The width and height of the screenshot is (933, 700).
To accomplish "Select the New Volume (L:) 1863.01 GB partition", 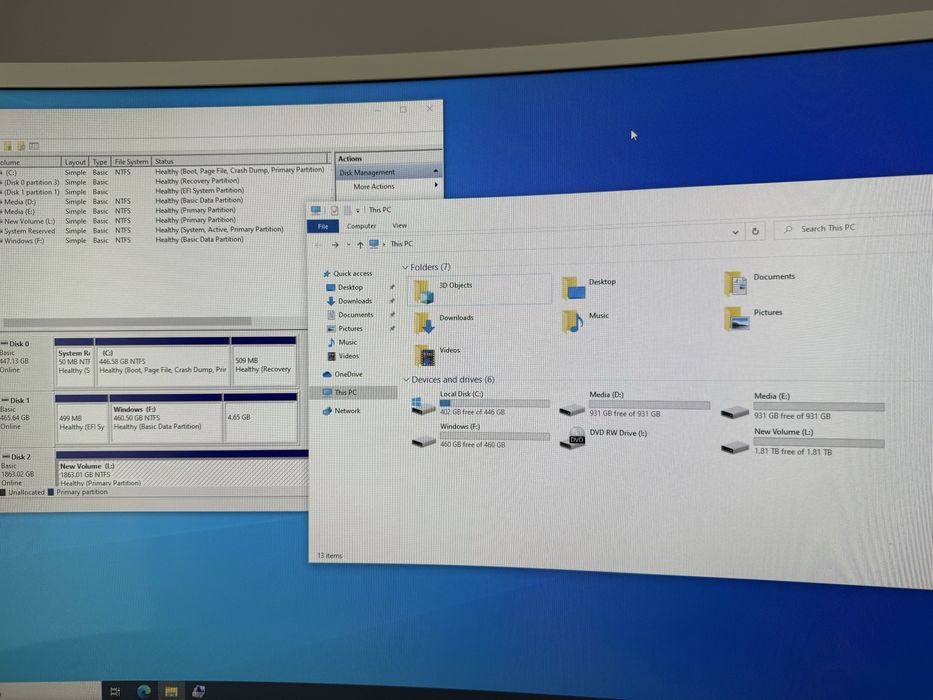I will point(183,470).
